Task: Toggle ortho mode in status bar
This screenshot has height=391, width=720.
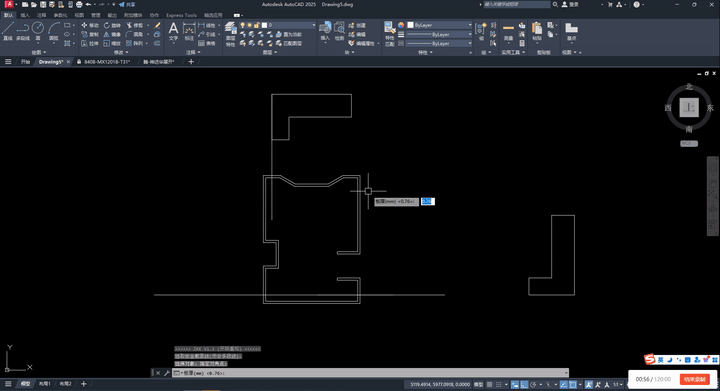Action: point(524,385)
